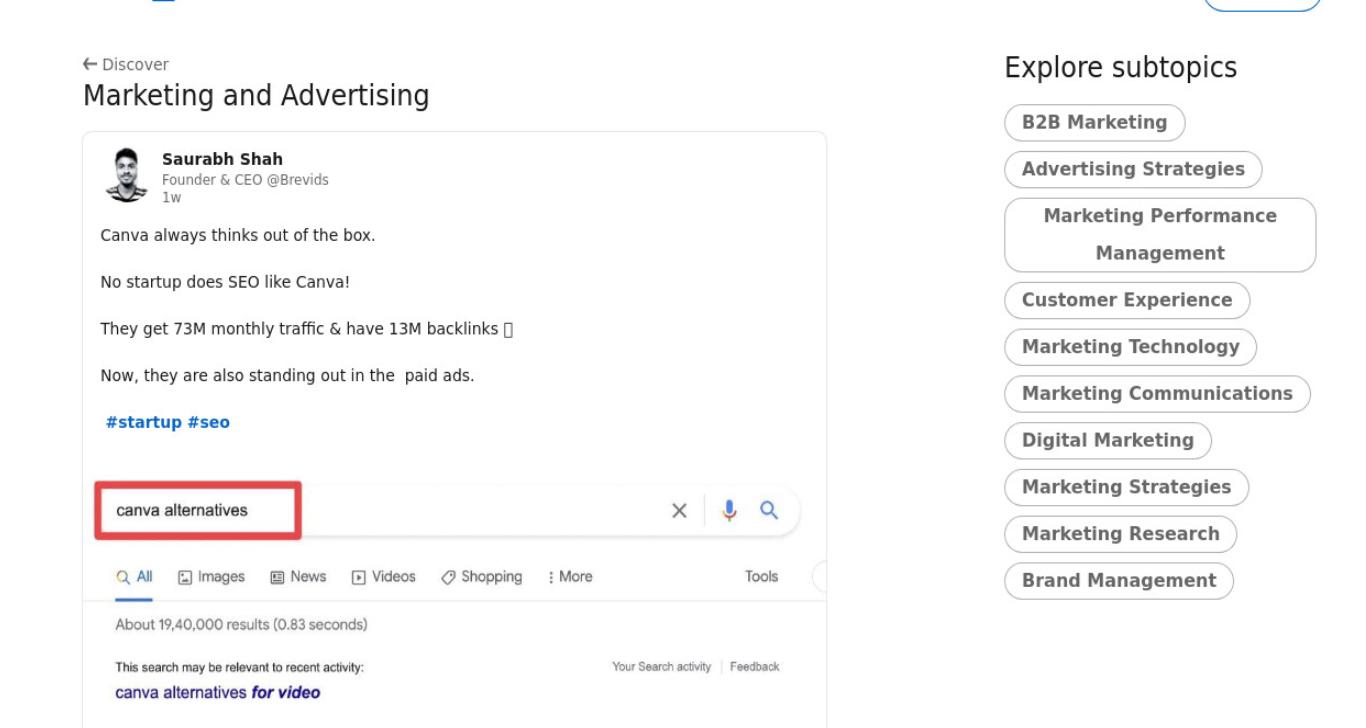Click the magnifier search icon

tap(769, 510)
